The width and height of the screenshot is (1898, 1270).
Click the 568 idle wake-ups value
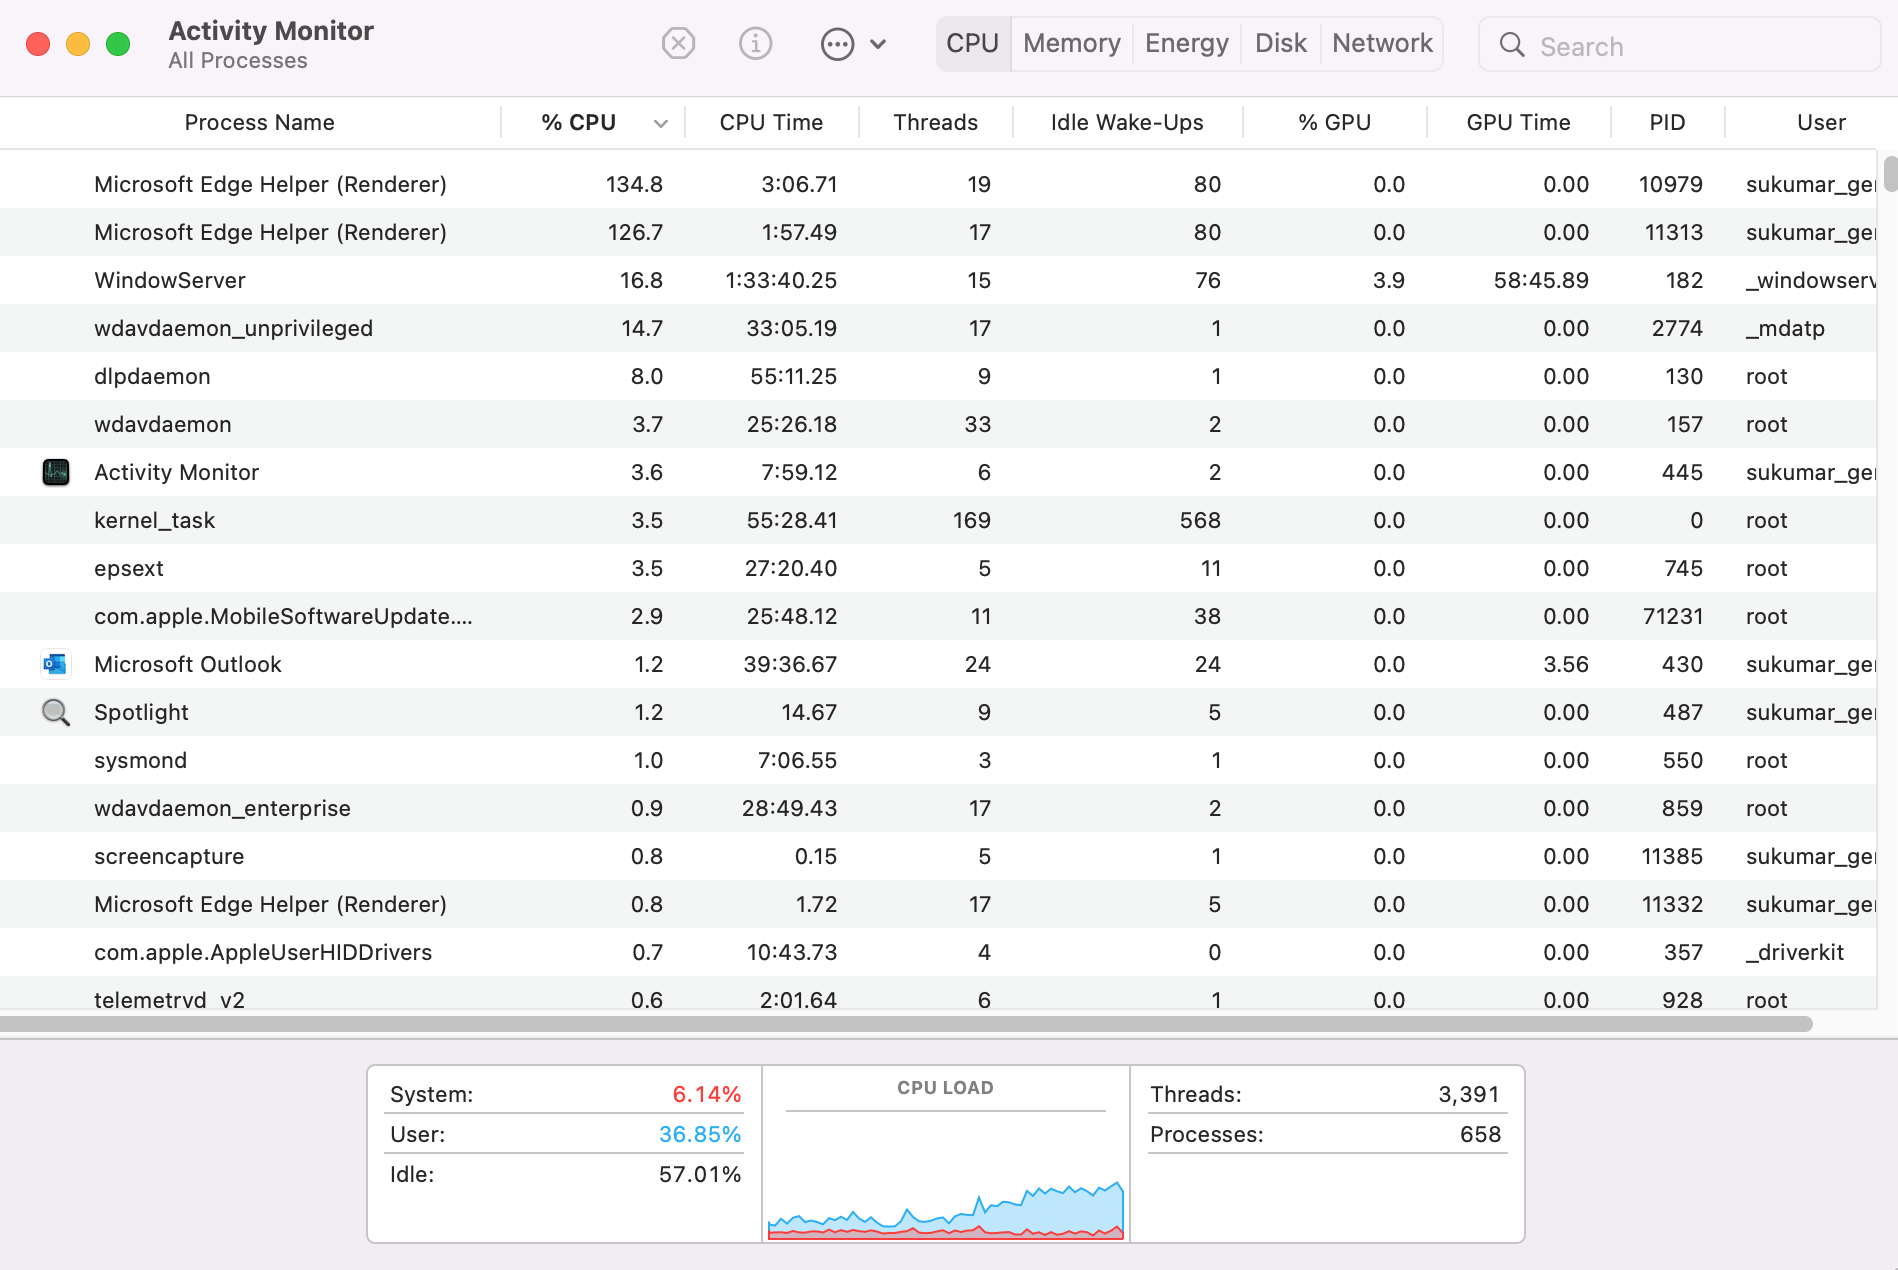coord(1200,520)
